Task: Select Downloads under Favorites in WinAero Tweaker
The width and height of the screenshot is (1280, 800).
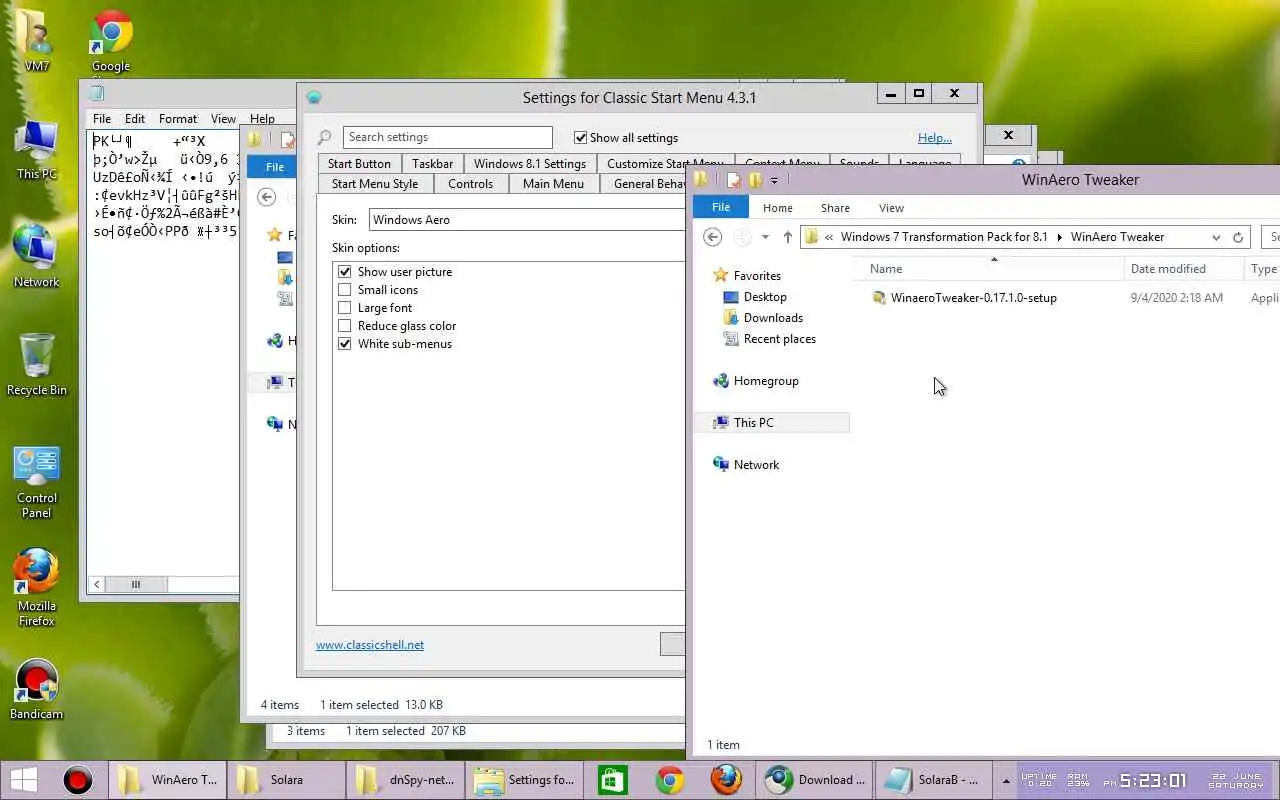Action: (x=772, y=318)
